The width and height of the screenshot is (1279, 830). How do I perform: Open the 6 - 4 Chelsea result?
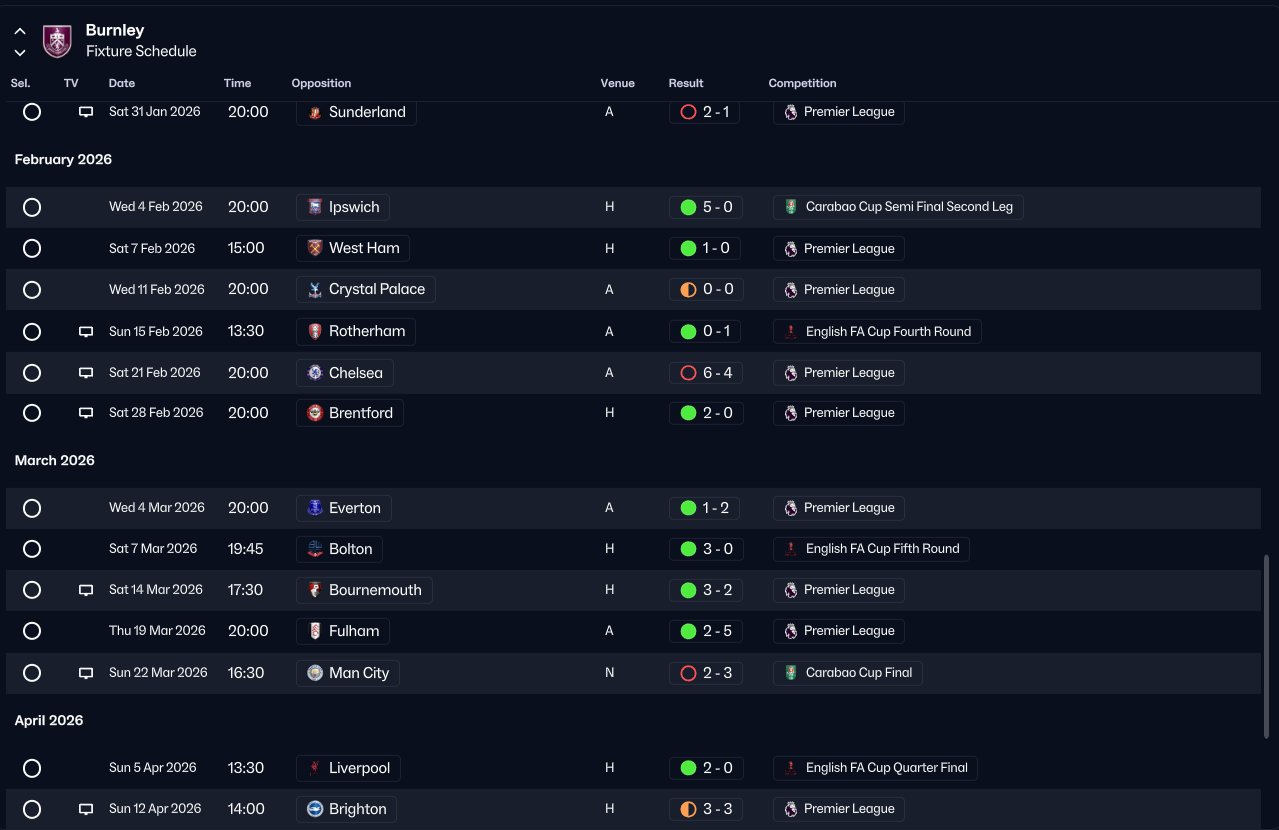point(705,373)
